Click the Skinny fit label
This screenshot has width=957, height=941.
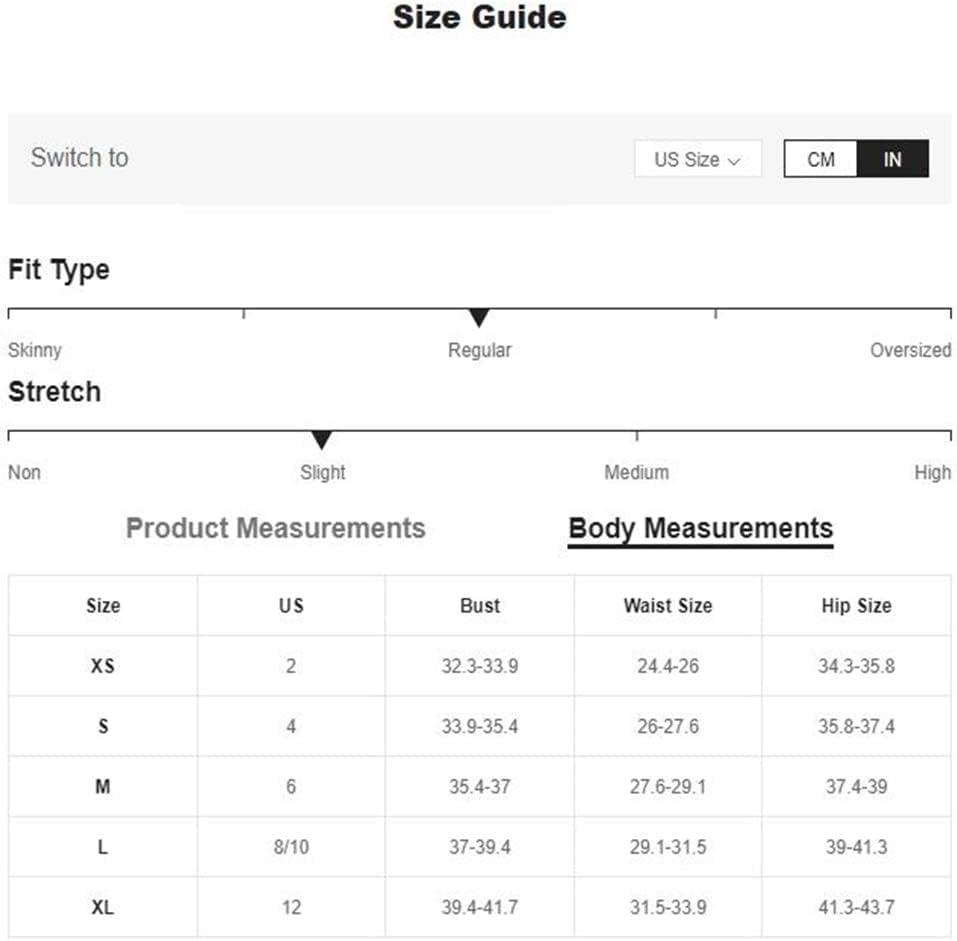click(x=35, y=350)
